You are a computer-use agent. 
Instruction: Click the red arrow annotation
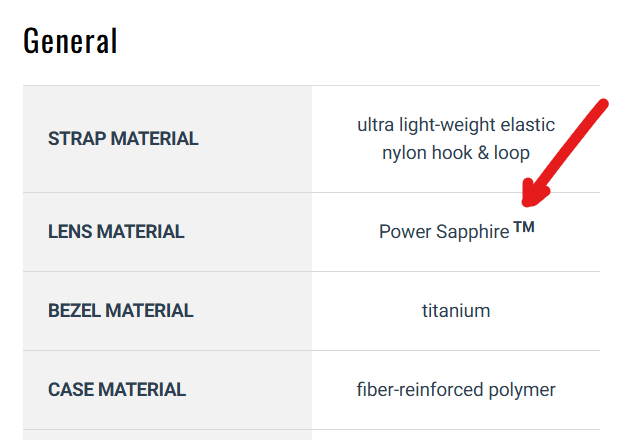coord(566,151)
